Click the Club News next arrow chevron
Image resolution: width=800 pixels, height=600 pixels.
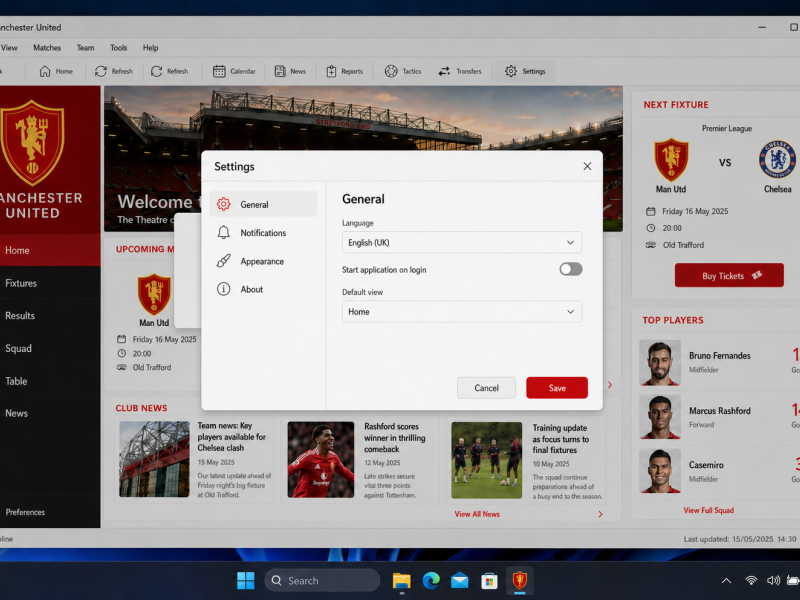(x=600, y=514)
